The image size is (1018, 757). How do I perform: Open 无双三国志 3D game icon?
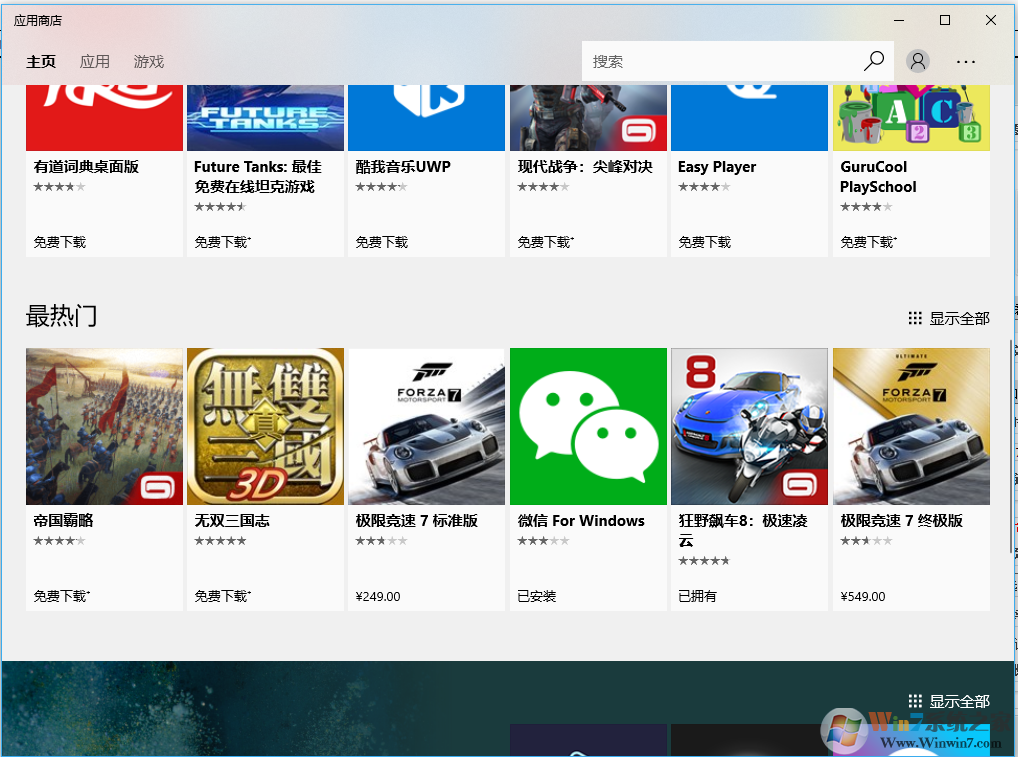click(266, 427)
